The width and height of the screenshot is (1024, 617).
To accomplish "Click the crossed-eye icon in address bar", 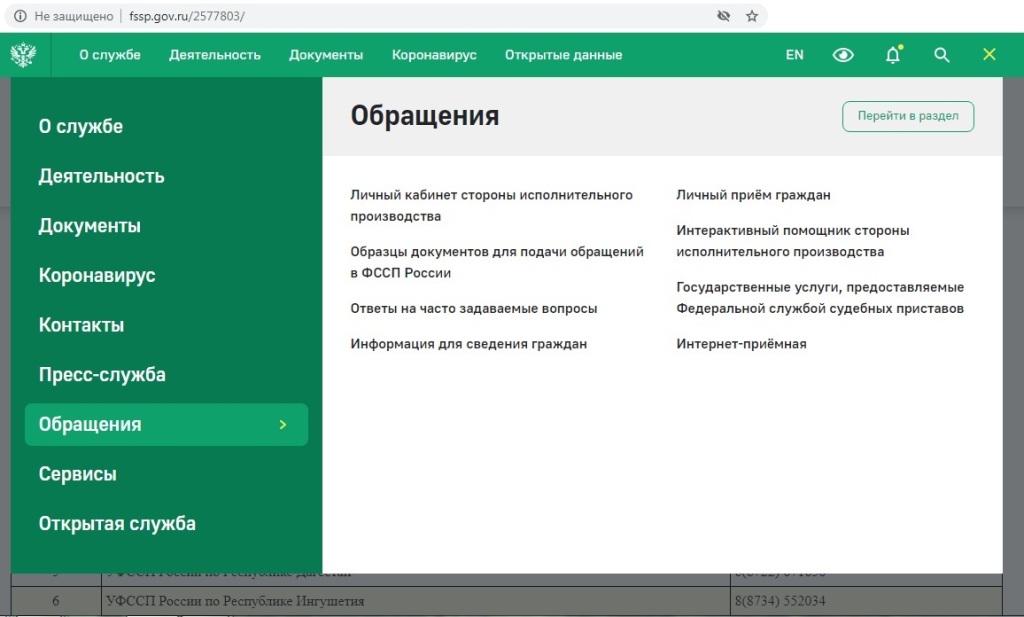I will pyautogui.click(x=724, y=17).
